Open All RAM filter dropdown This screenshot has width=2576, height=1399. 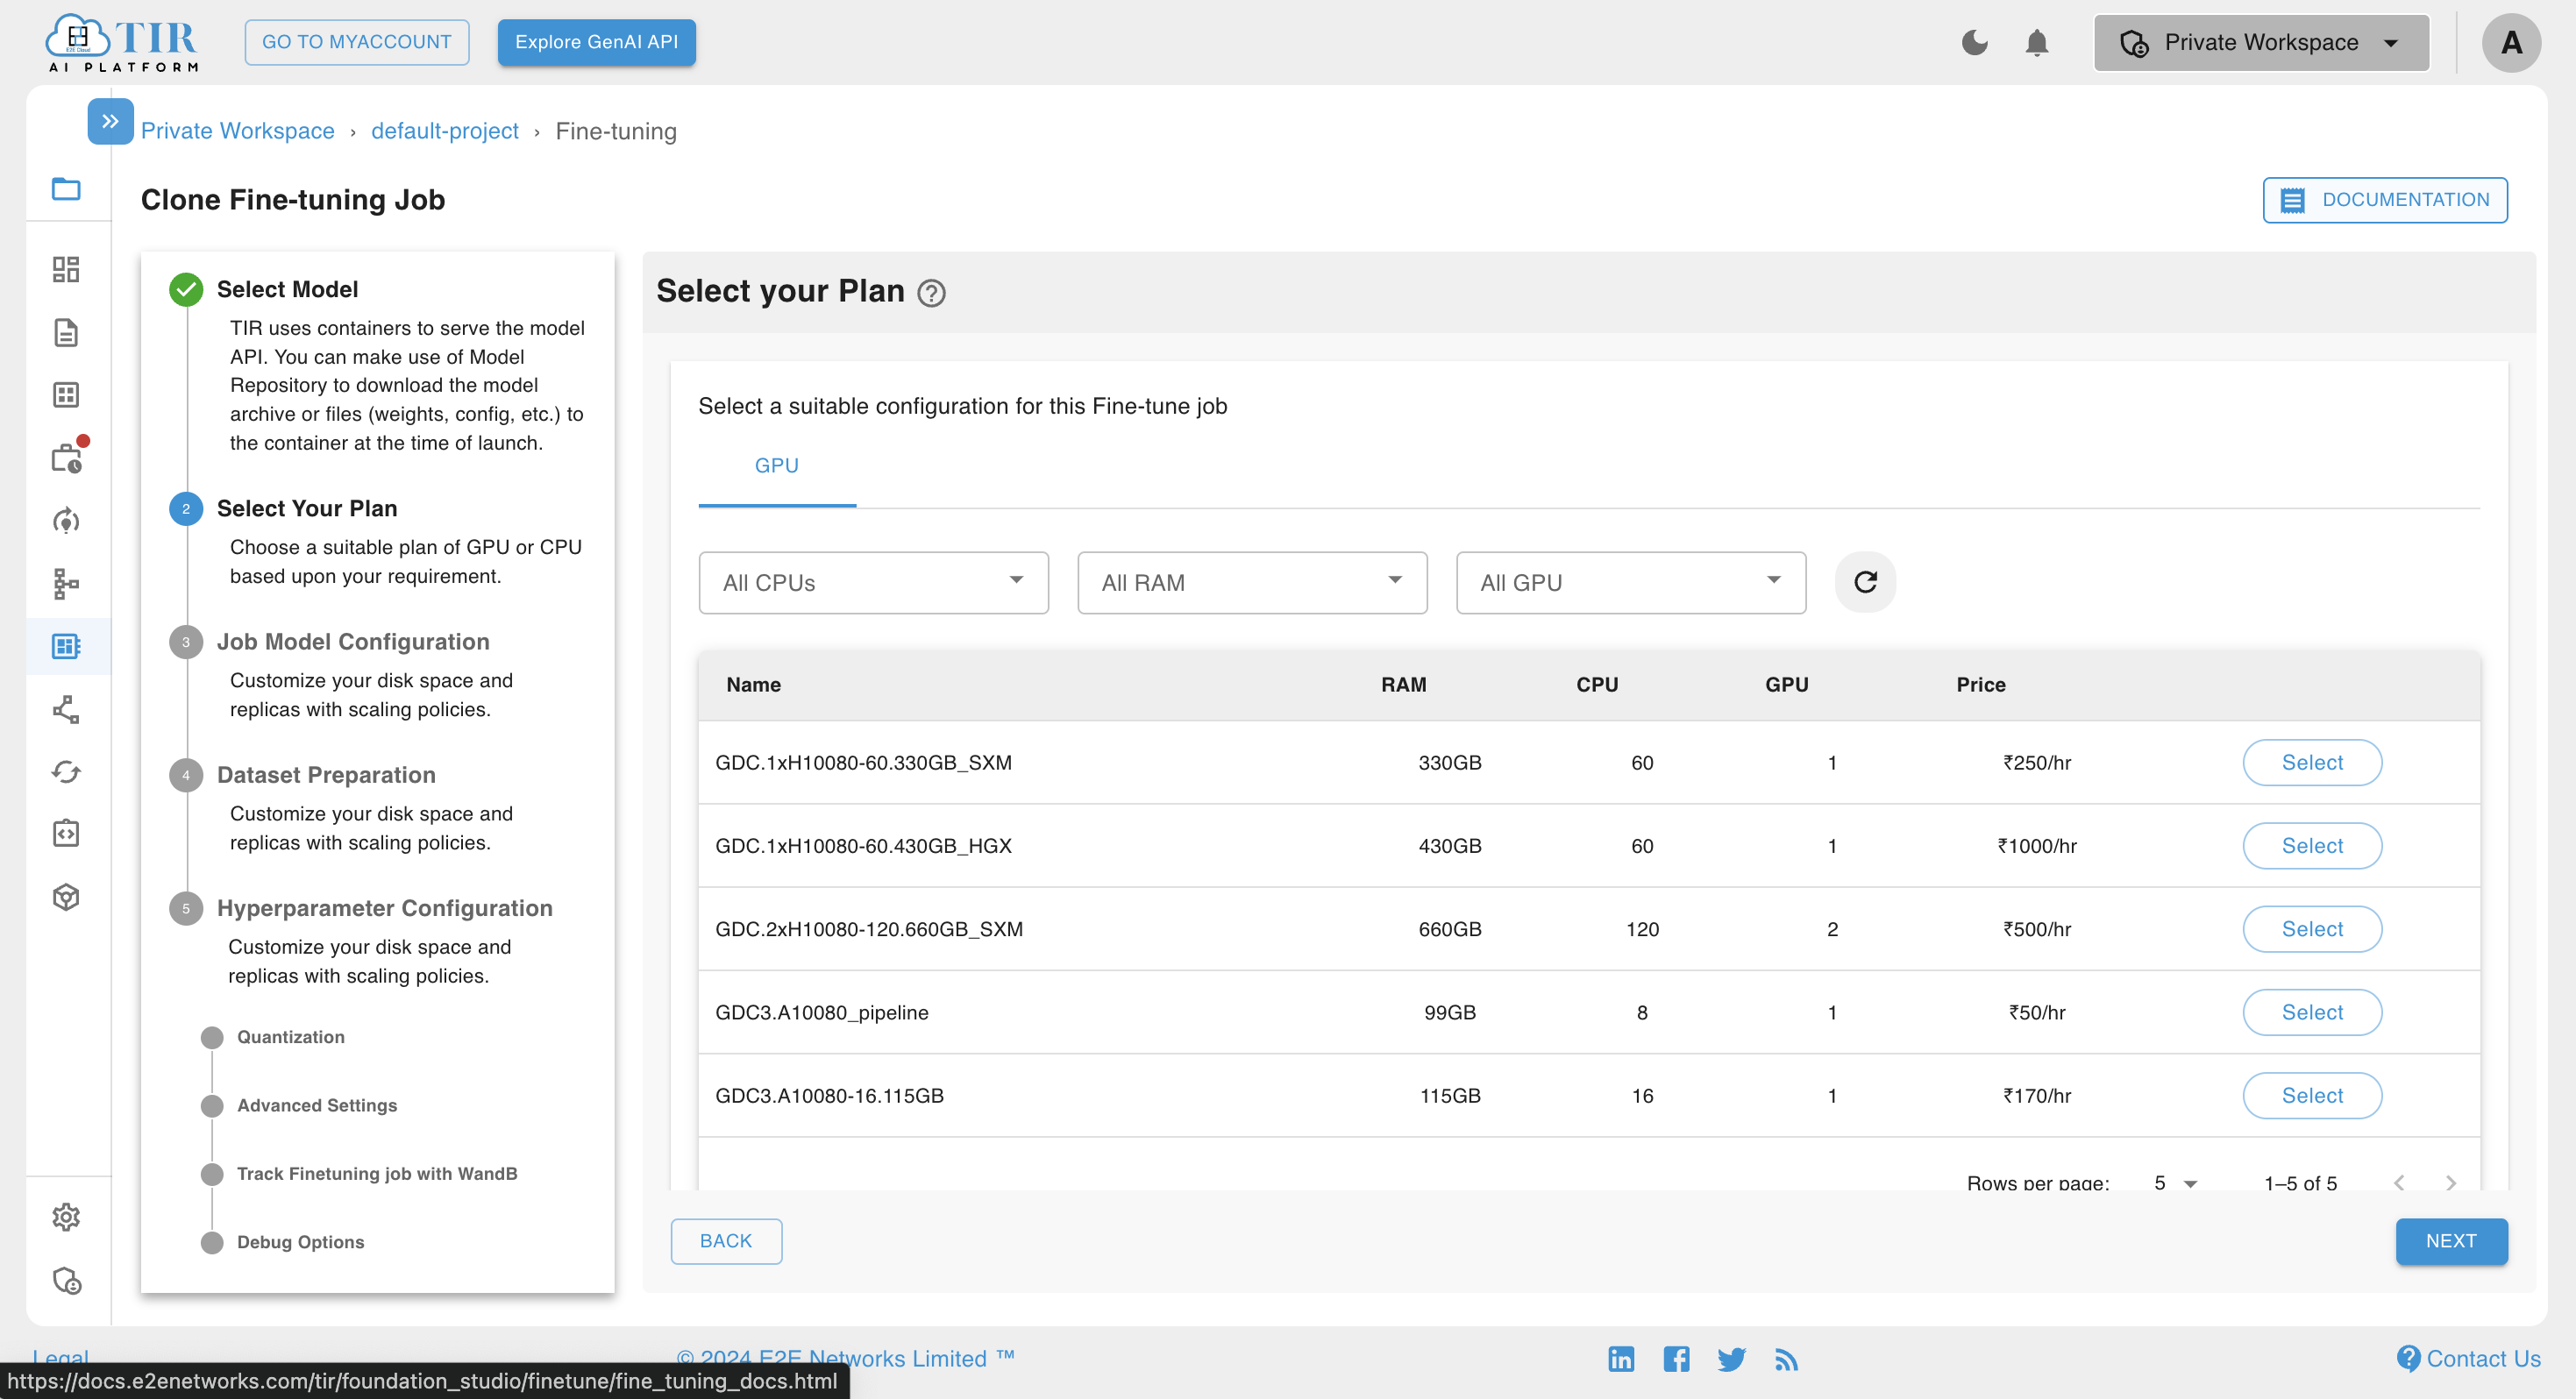[1252, 583]
